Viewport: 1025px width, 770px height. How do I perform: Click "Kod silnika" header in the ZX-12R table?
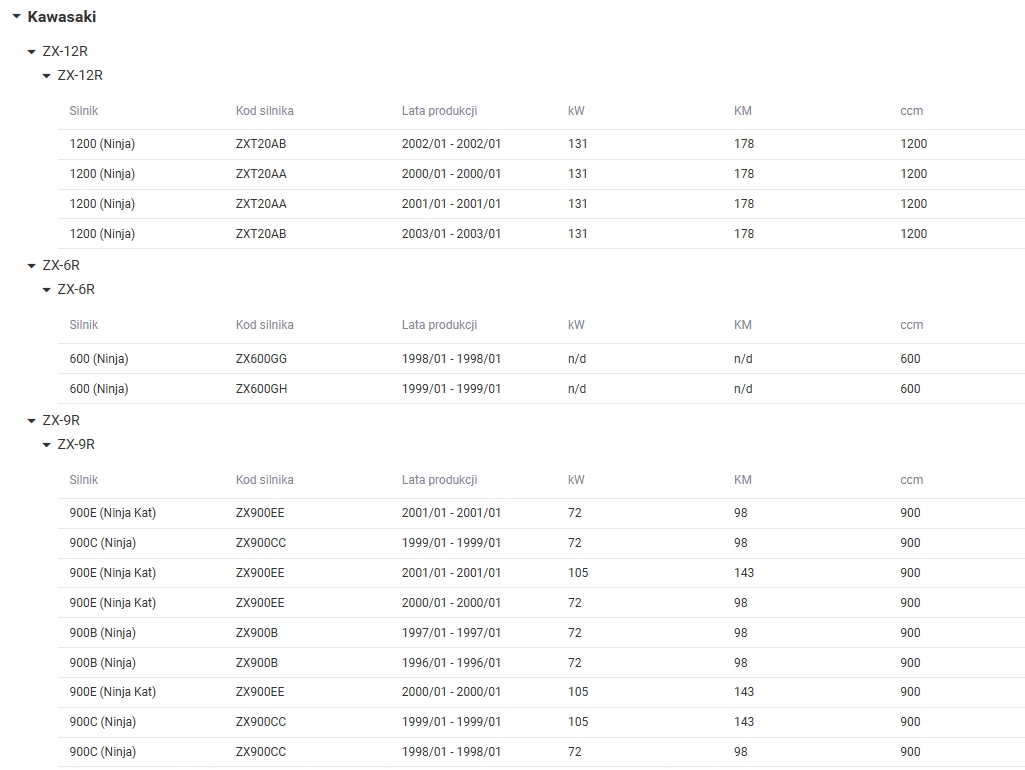coord(265,111)
